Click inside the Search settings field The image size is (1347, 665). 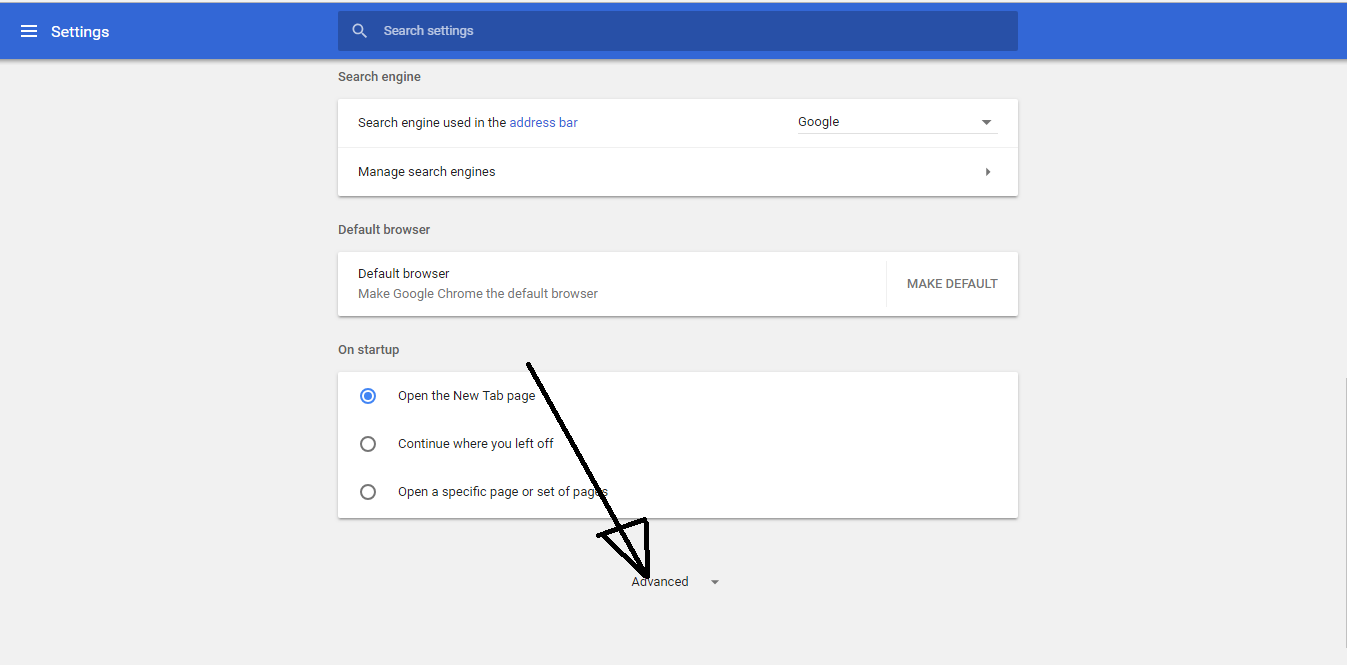(600, 30)
